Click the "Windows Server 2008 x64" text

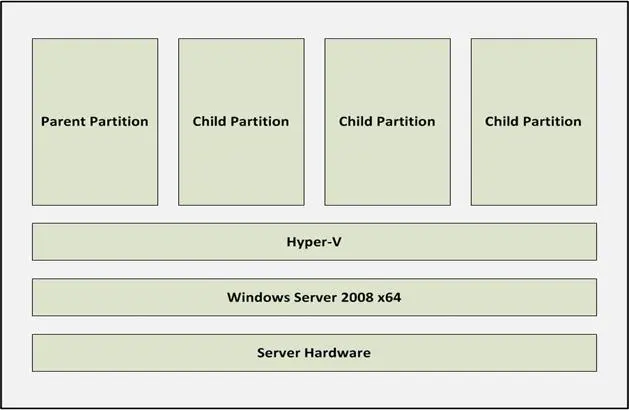click(314, 297)
